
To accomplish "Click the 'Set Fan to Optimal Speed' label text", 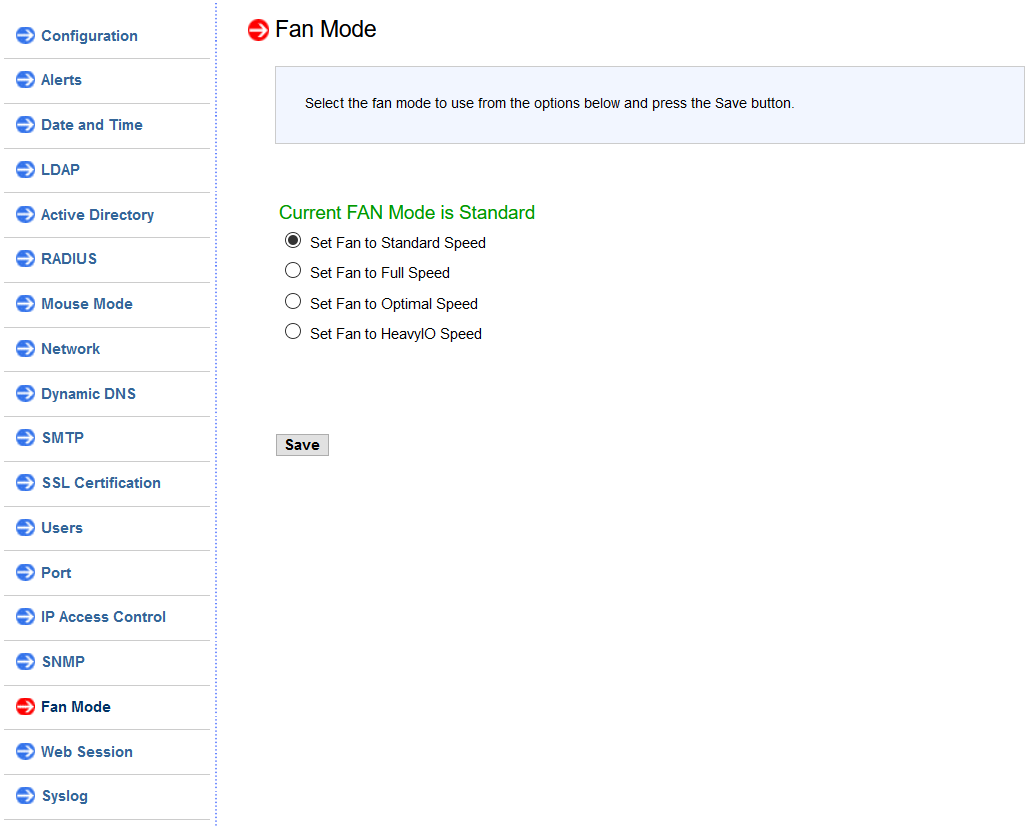I will click(394, 304).
